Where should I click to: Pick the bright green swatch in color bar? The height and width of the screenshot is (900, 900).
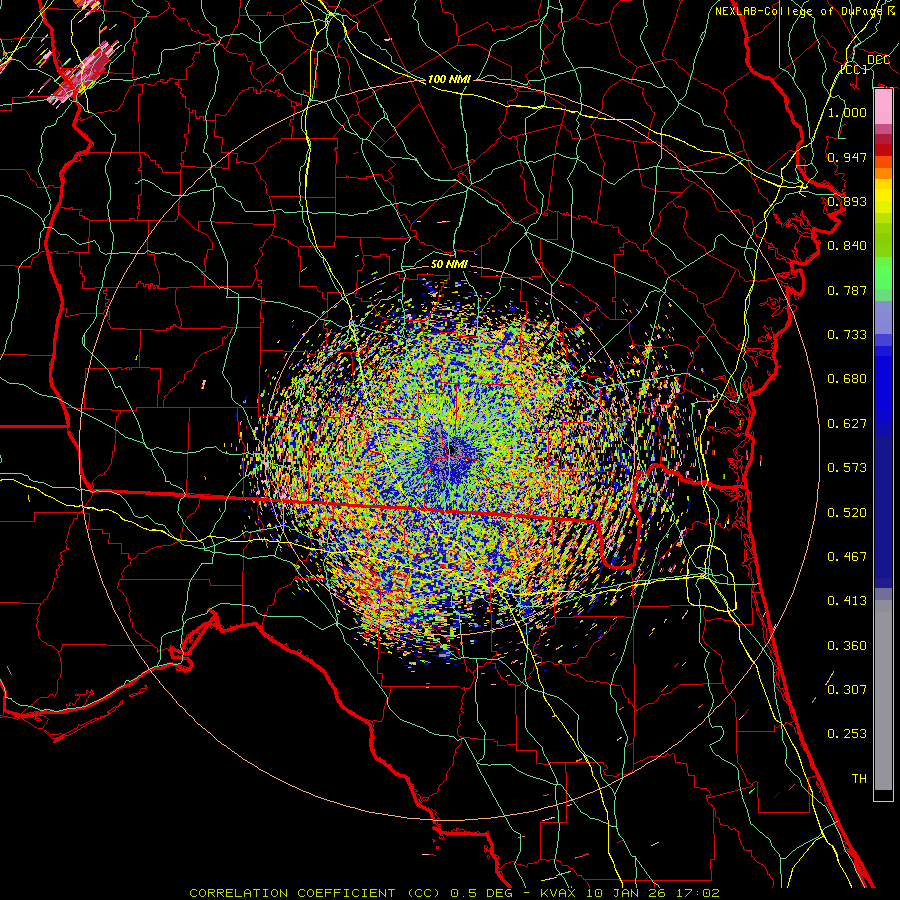click(883, 273)
